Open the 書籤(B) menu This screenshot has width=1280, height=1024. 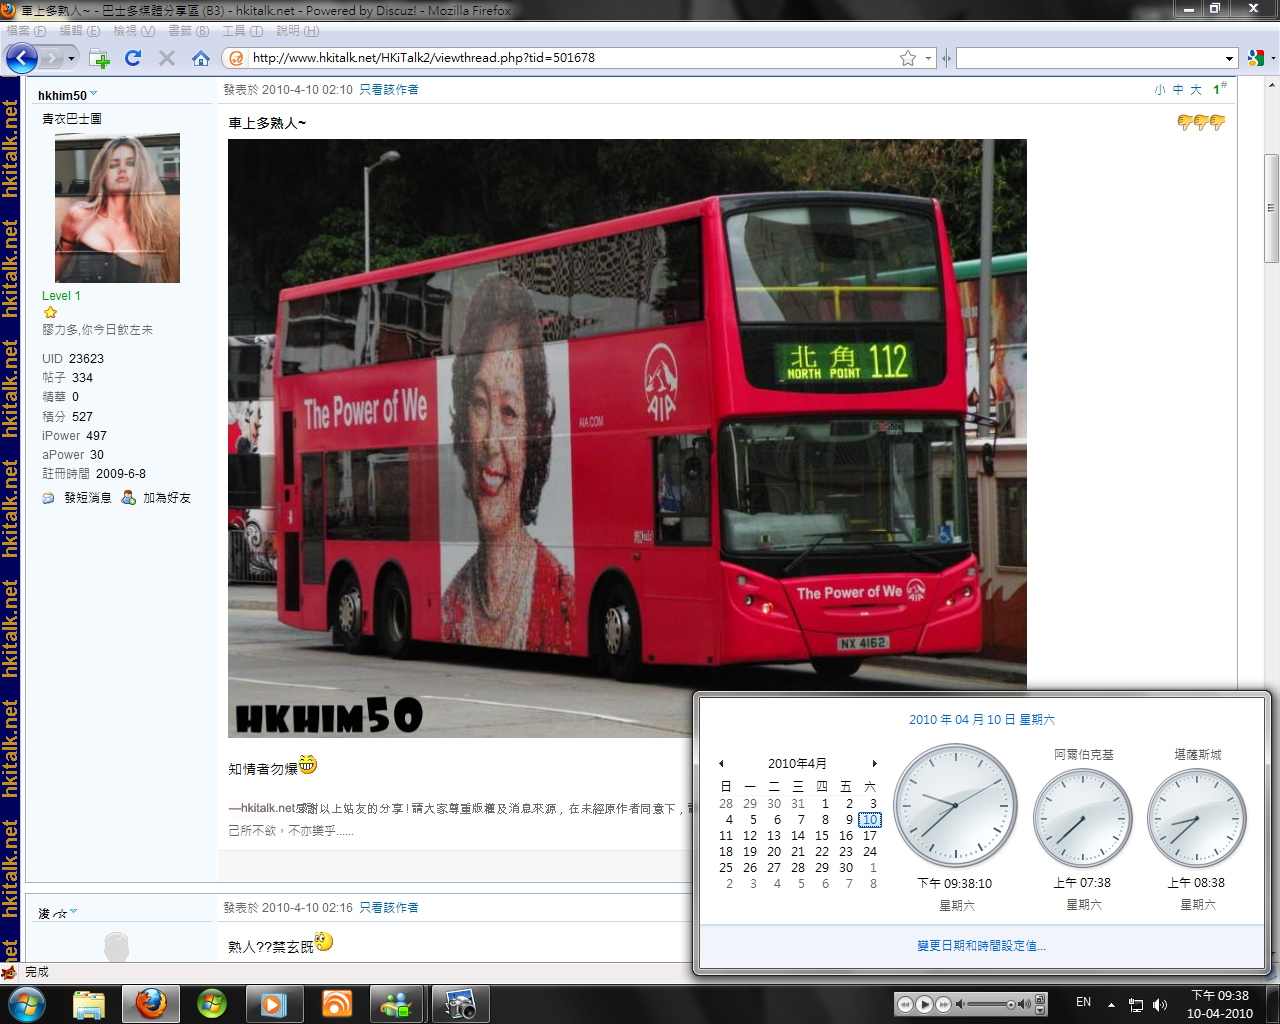click(188, 31)
